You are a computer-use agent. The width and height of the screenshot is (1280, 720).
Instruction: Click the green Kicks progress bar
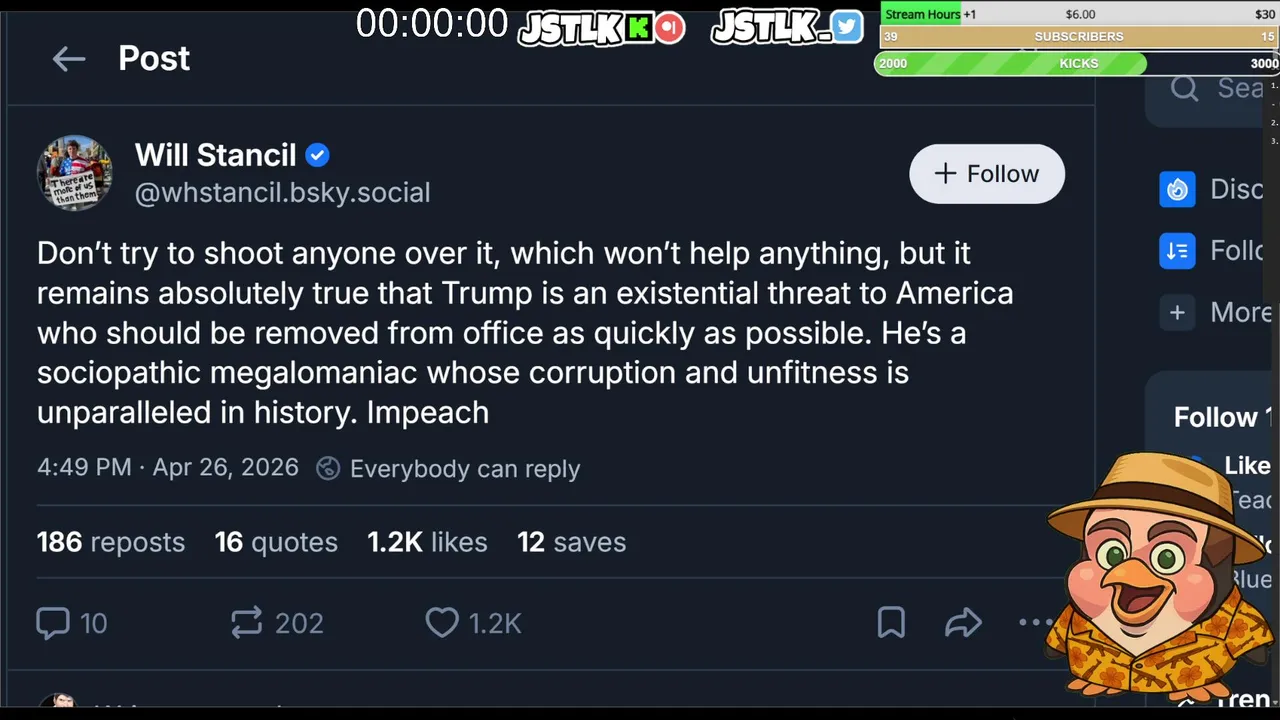(1010, 64)
